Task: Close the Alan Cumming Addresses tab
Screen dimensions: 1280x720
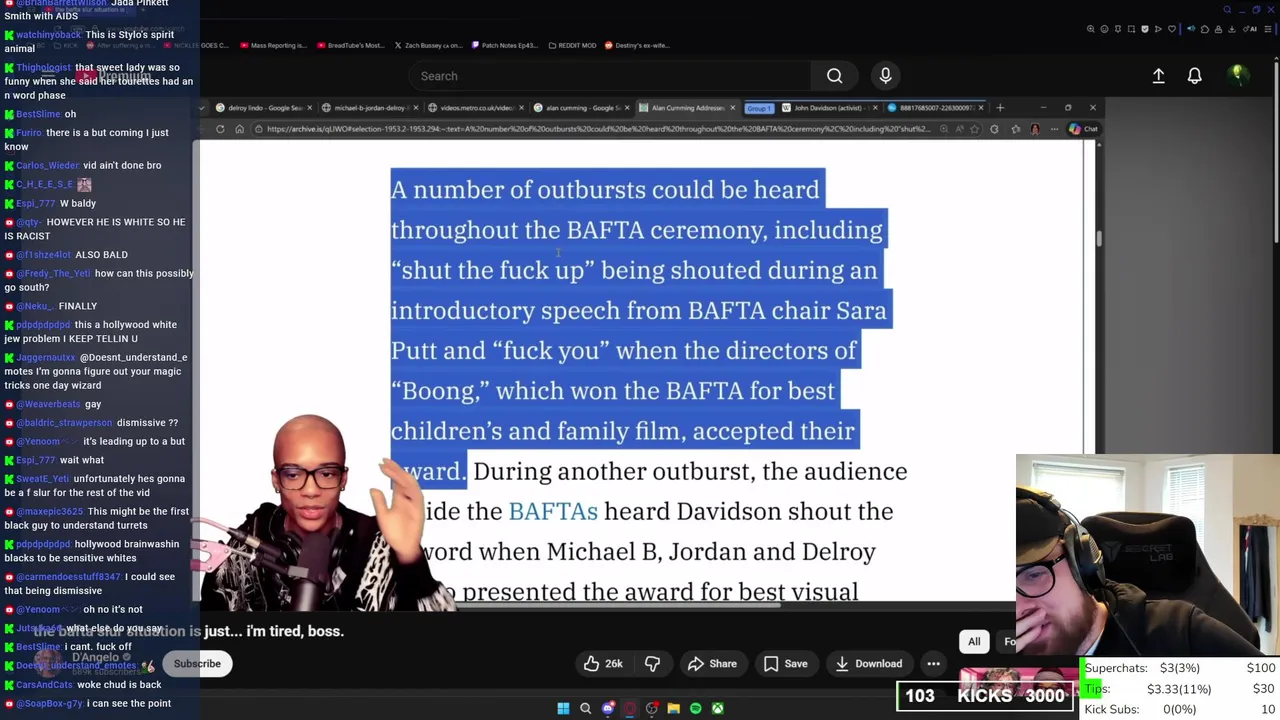Action: (x=732, y=108)
